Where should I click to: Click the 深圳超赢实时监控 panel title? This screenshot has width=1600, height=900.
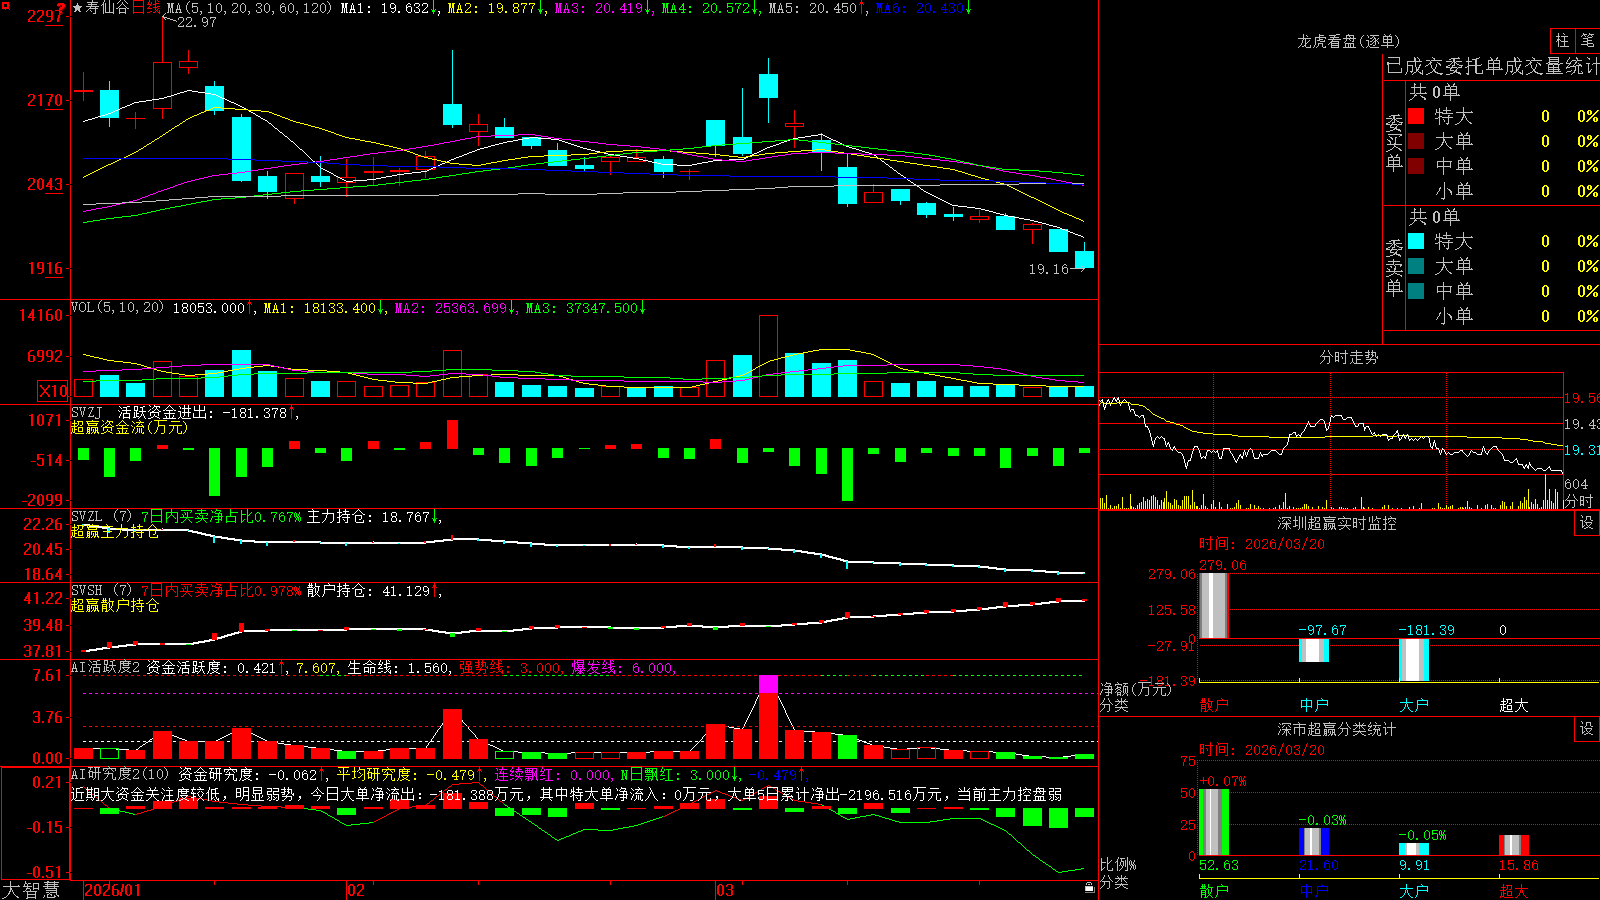tap(1336, 523)
